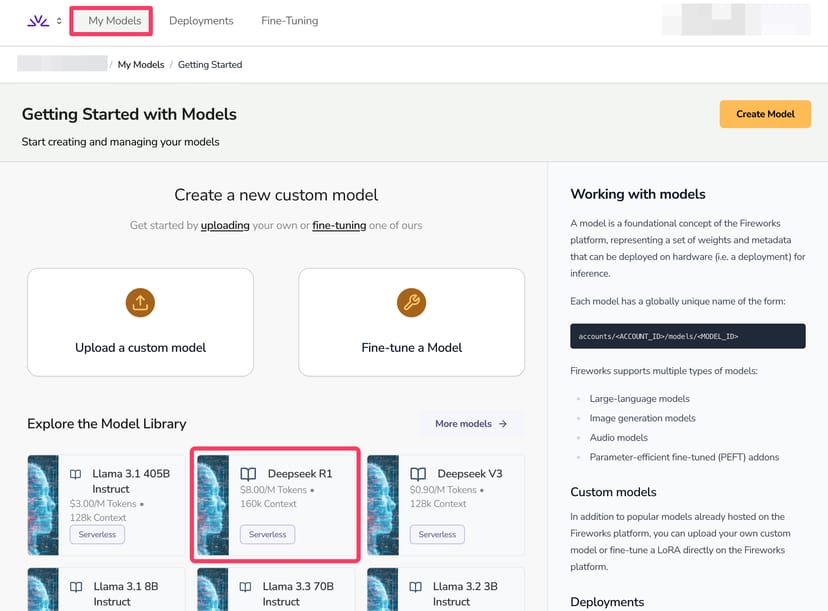Click the Fireworks logo icon

[x=37, y=21]
